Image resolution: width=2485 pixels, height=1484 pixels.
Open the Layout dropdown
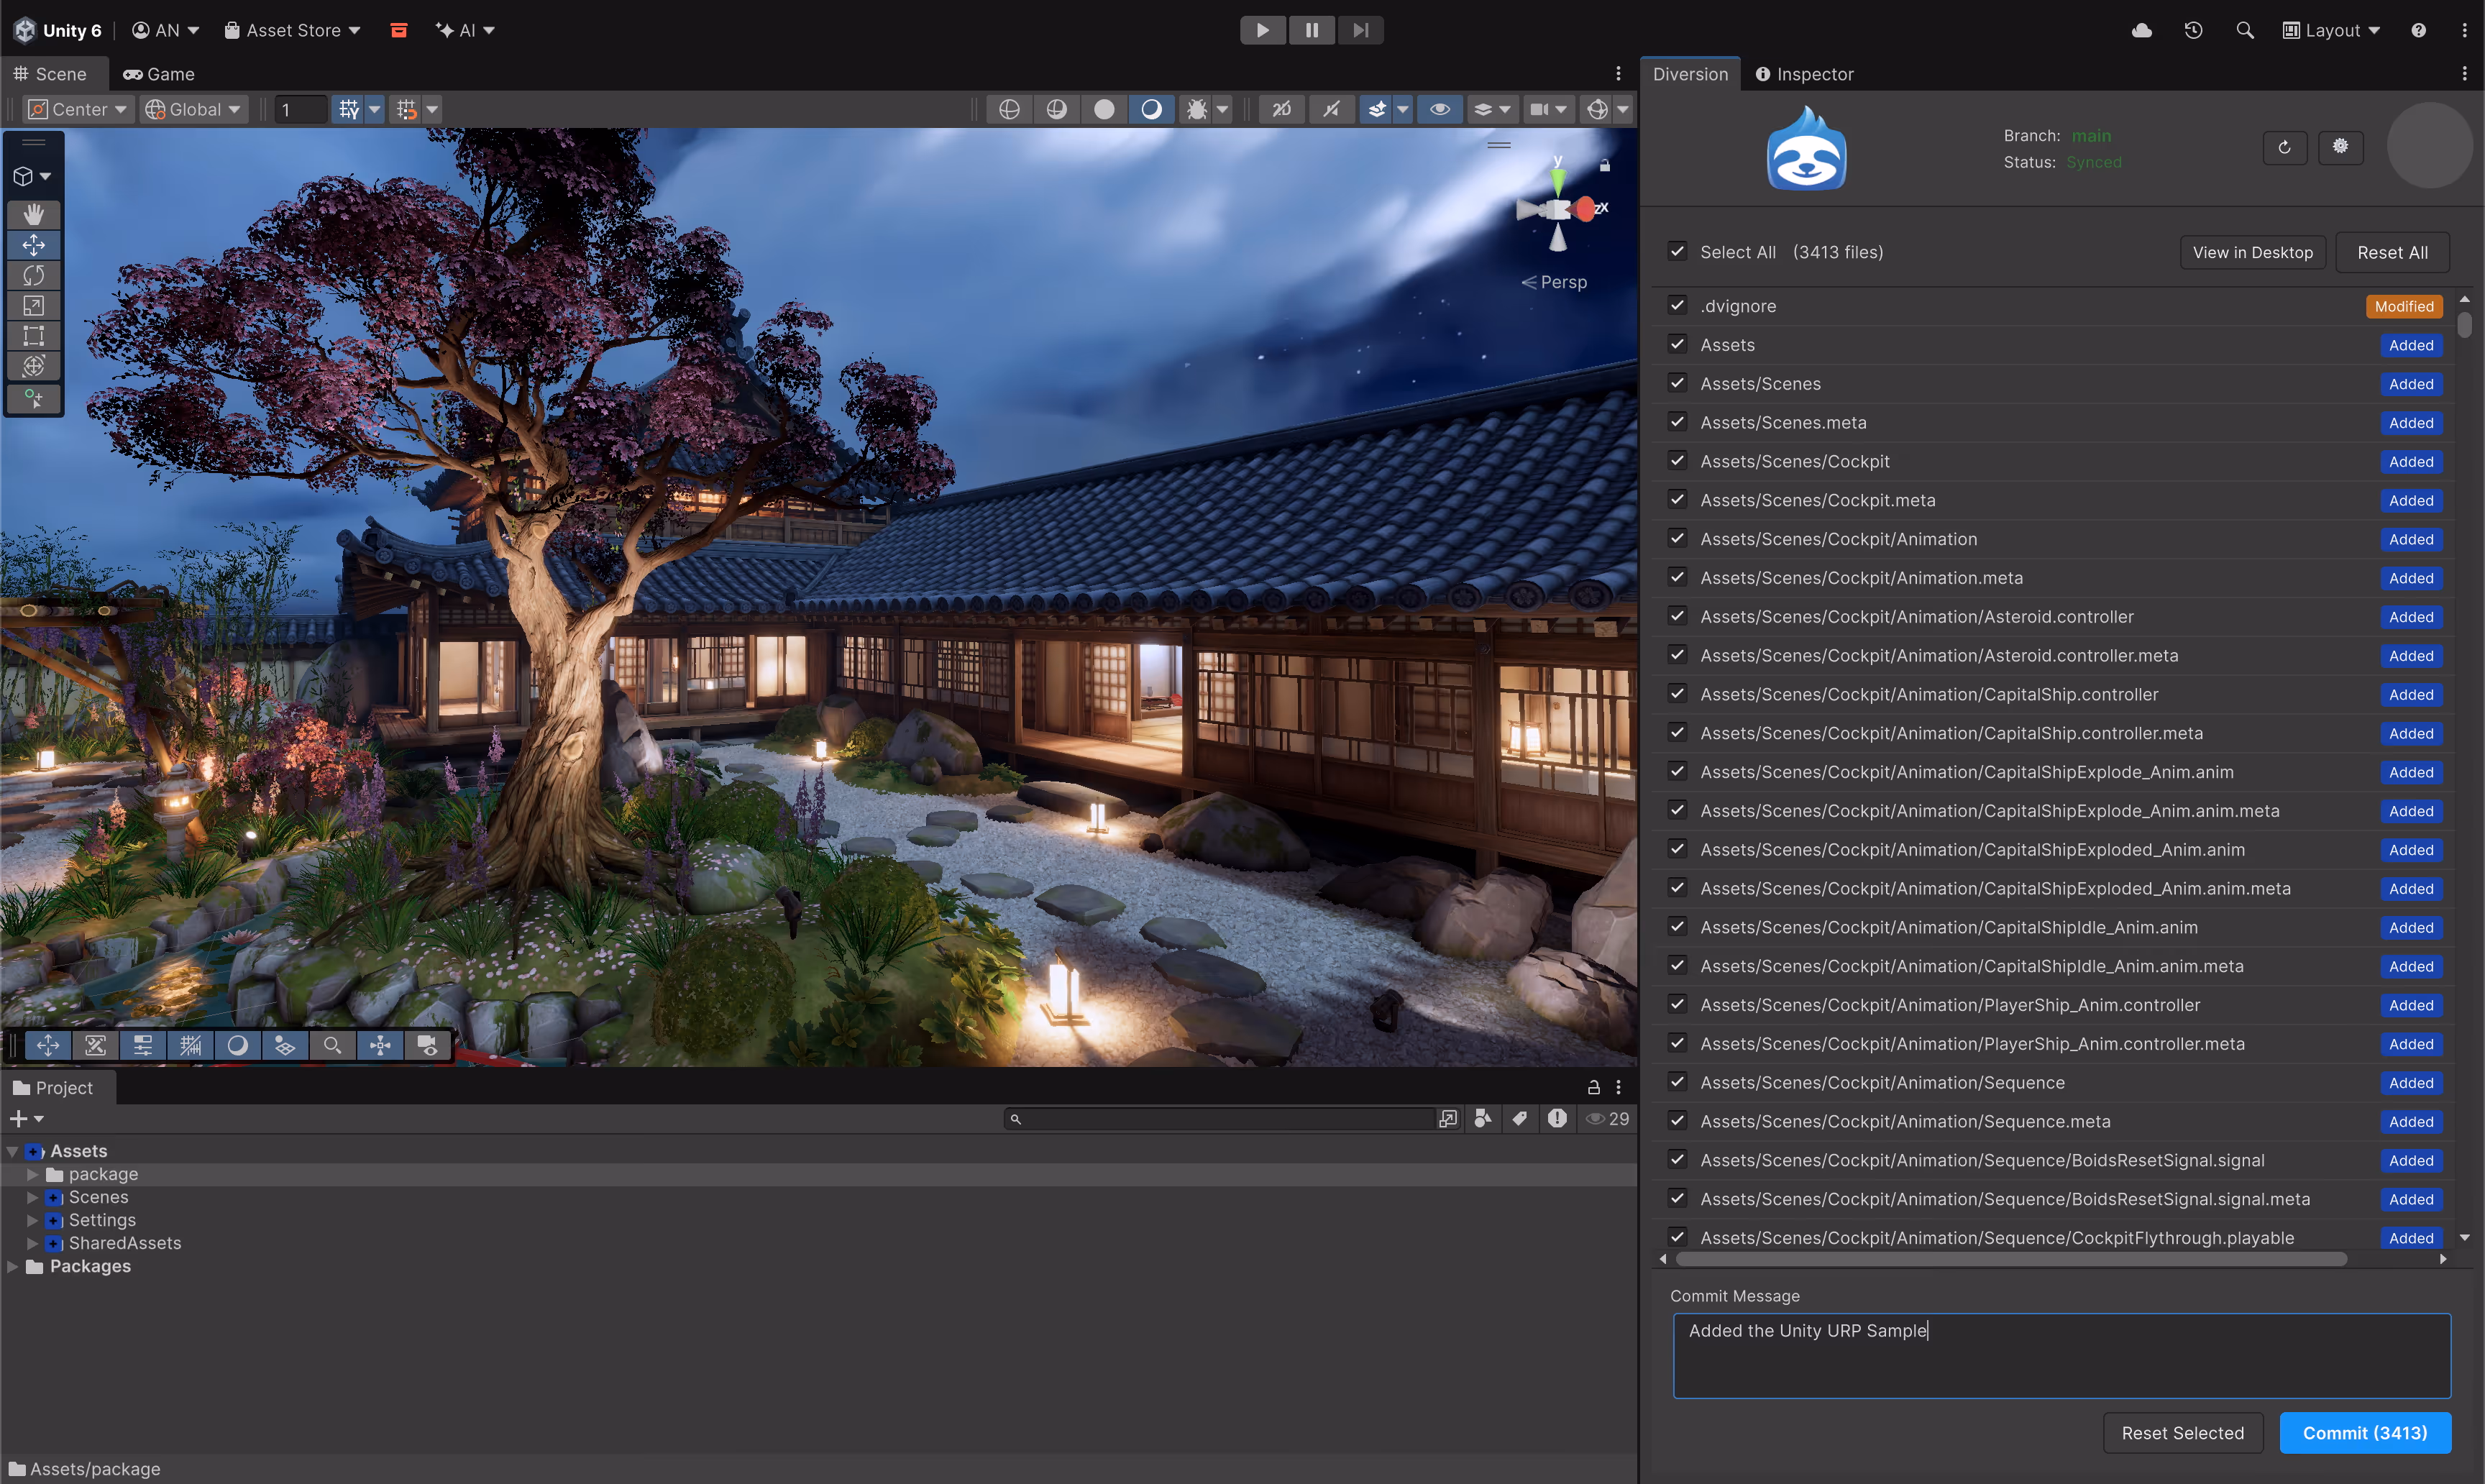(2331, 30)
